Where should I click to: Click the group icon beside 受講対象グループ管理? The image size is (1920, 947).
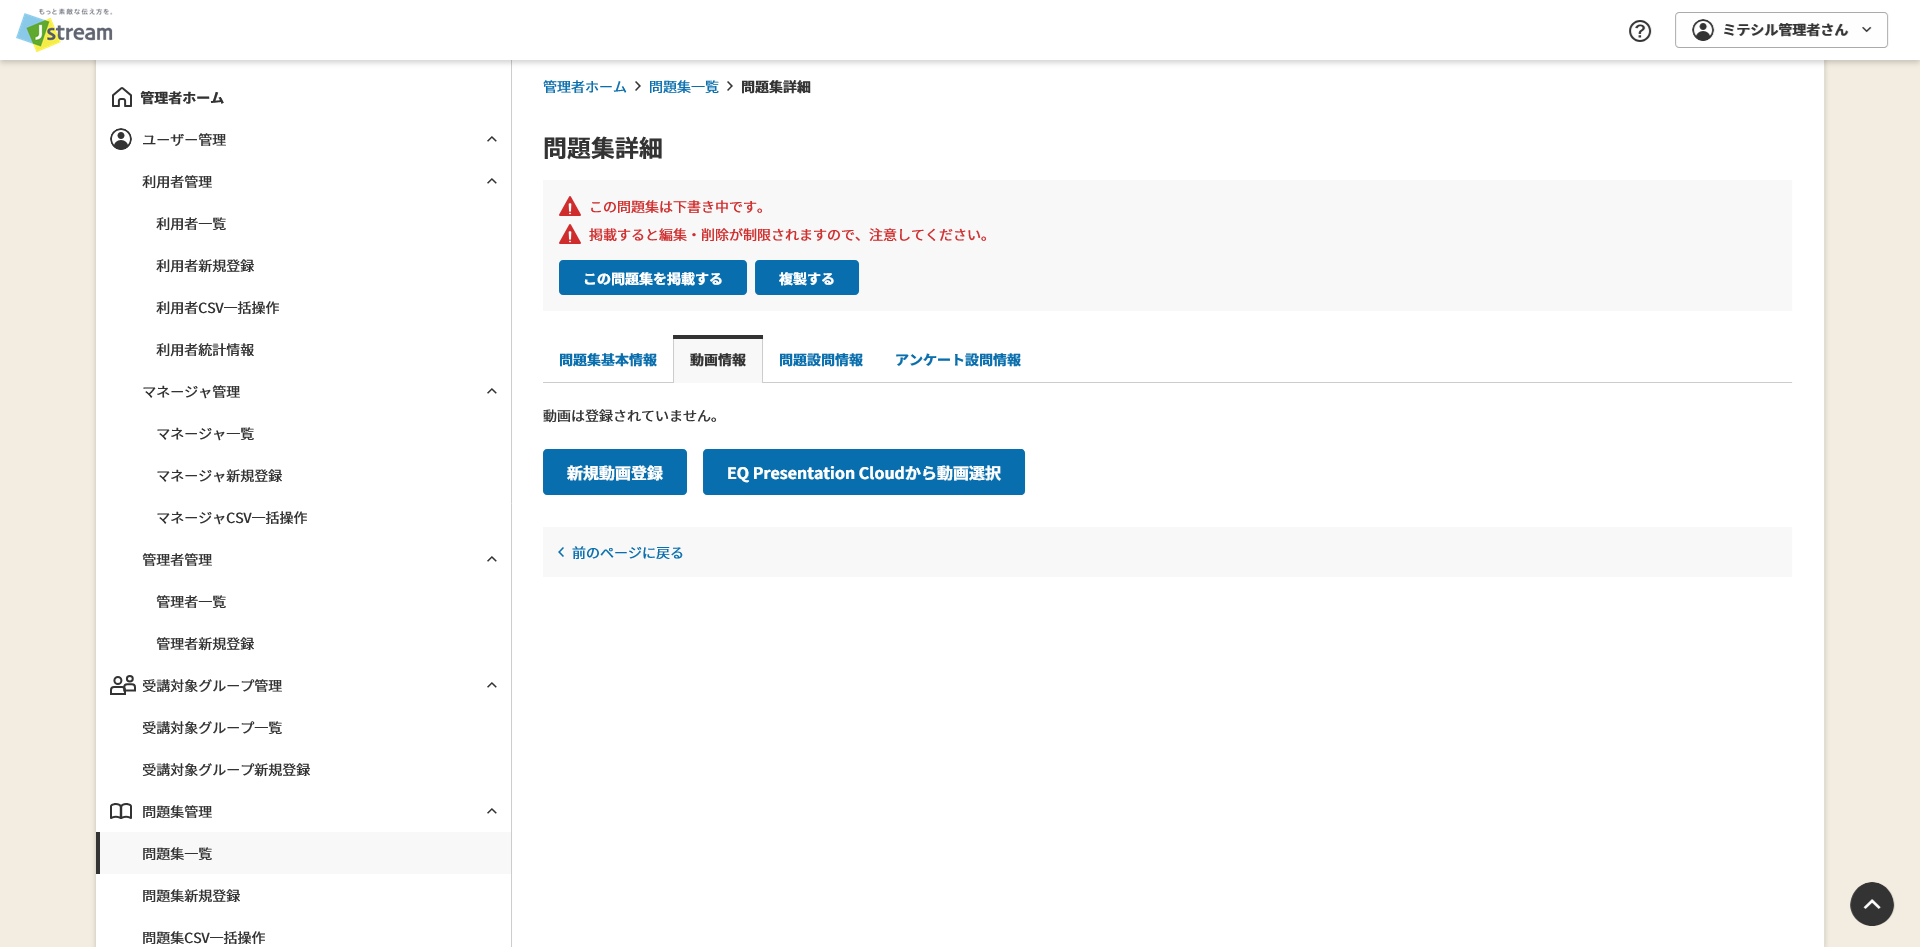point(123,685)
